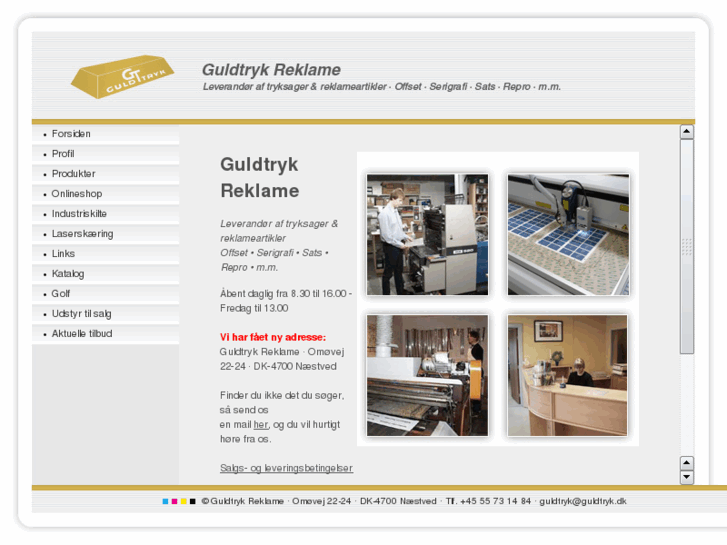This screenshot has width=727, height=545.
Task: Click the bottom-most scroll-down arrow
Action: click(x=687, y=477)
